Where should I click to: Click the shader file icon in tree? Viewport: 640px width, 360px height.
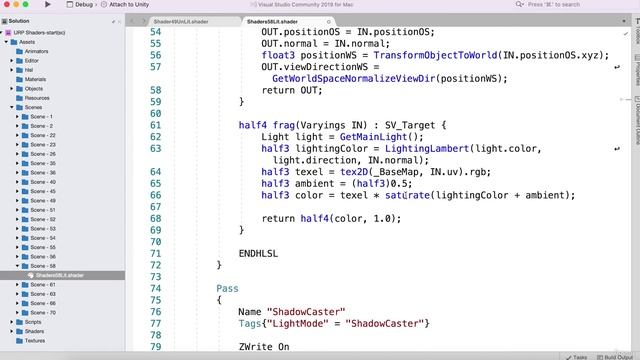click(31, 276)
